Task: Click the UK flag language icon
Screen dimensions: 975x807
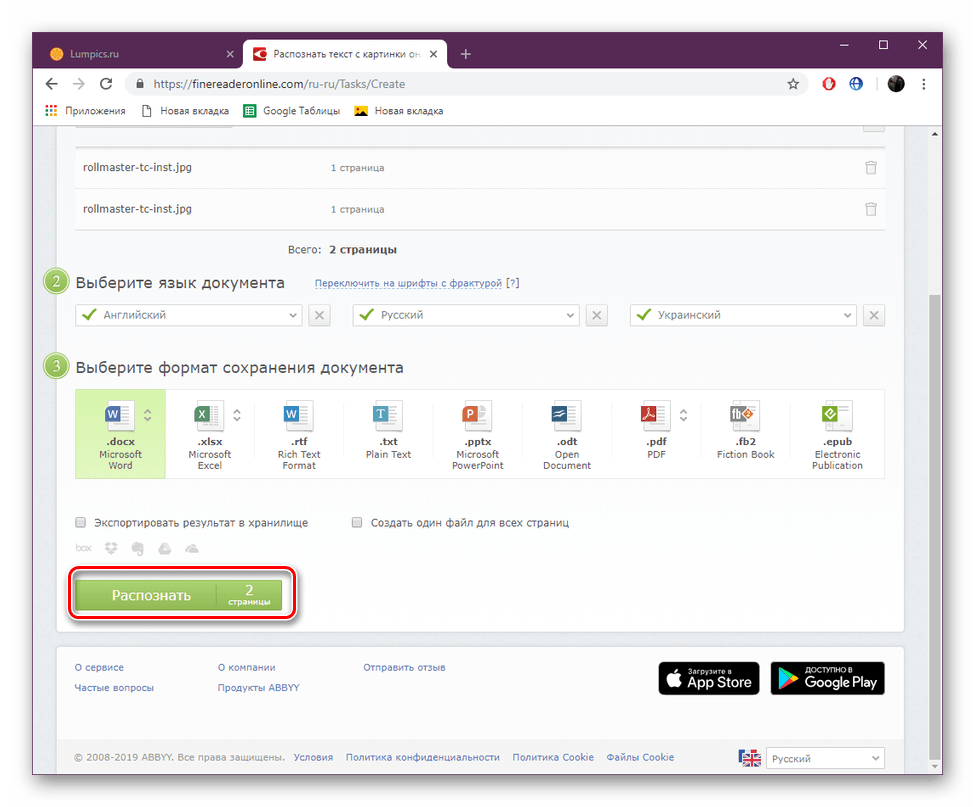Action: (x=749, y=758)
